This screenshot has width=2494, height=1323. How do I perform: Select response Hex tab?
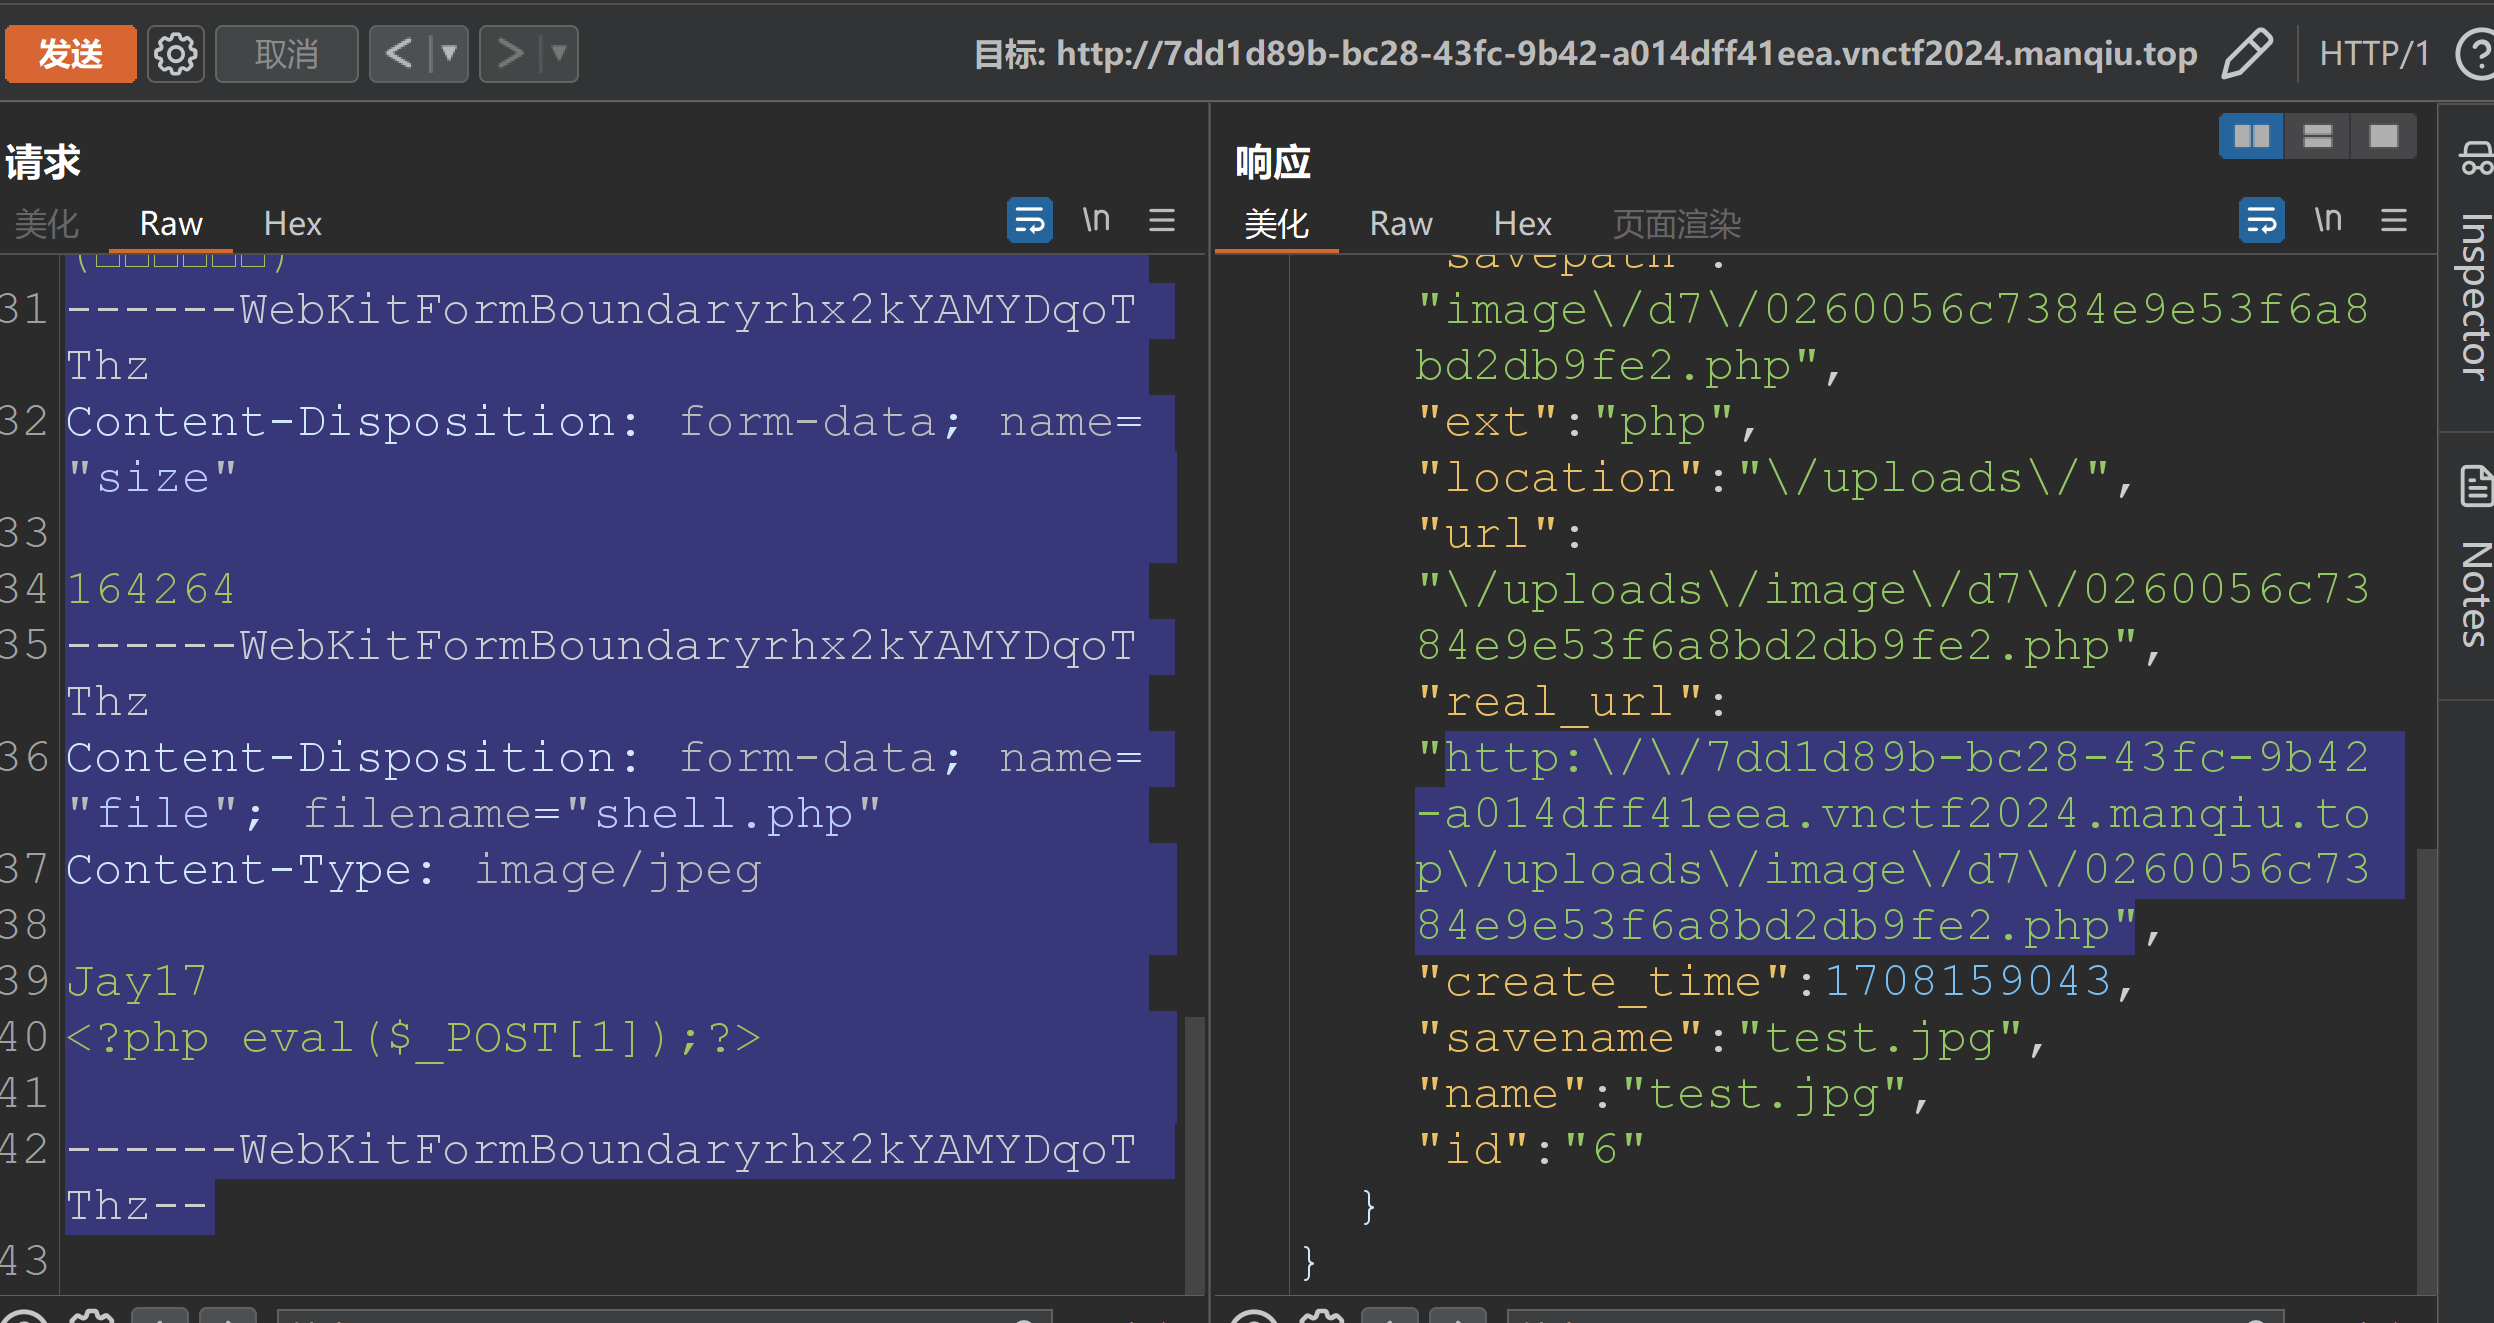1522,223
